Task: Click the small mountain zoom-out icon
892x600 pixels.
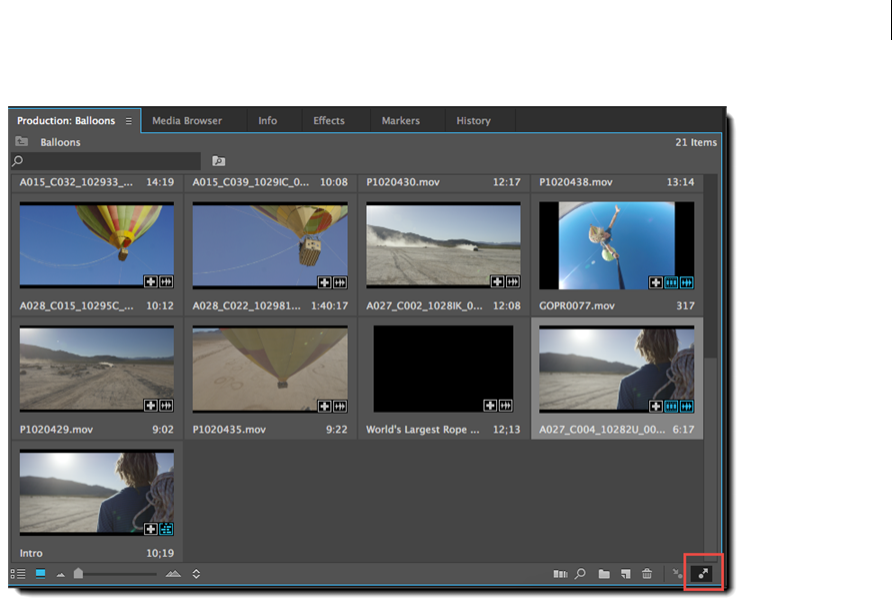Action: [x=60, y=575]
